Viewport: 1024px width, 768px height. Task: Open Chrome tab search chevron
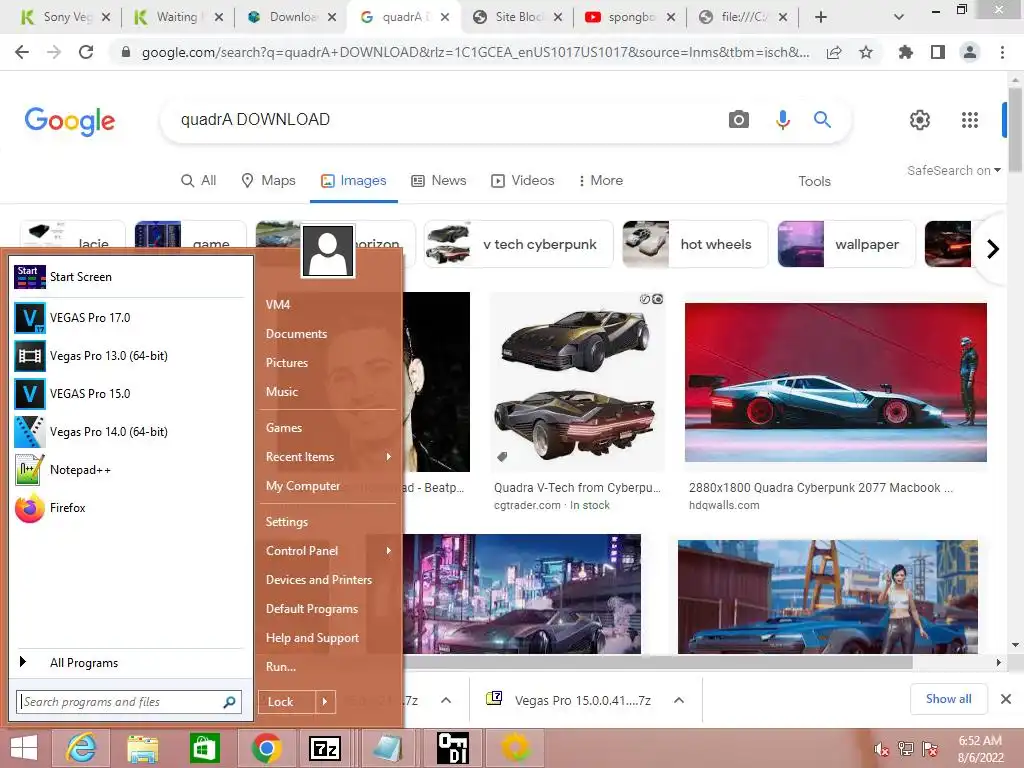pos(899,17)
